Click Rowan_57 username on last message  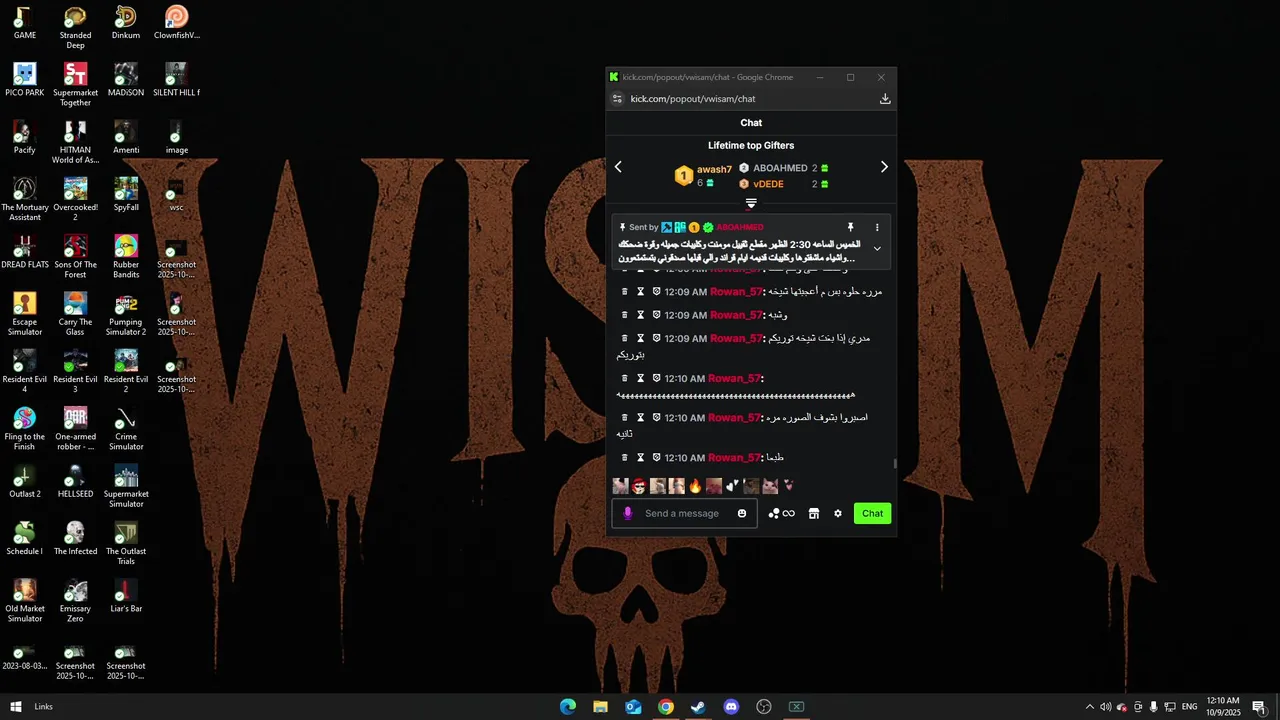click(734, 457)
